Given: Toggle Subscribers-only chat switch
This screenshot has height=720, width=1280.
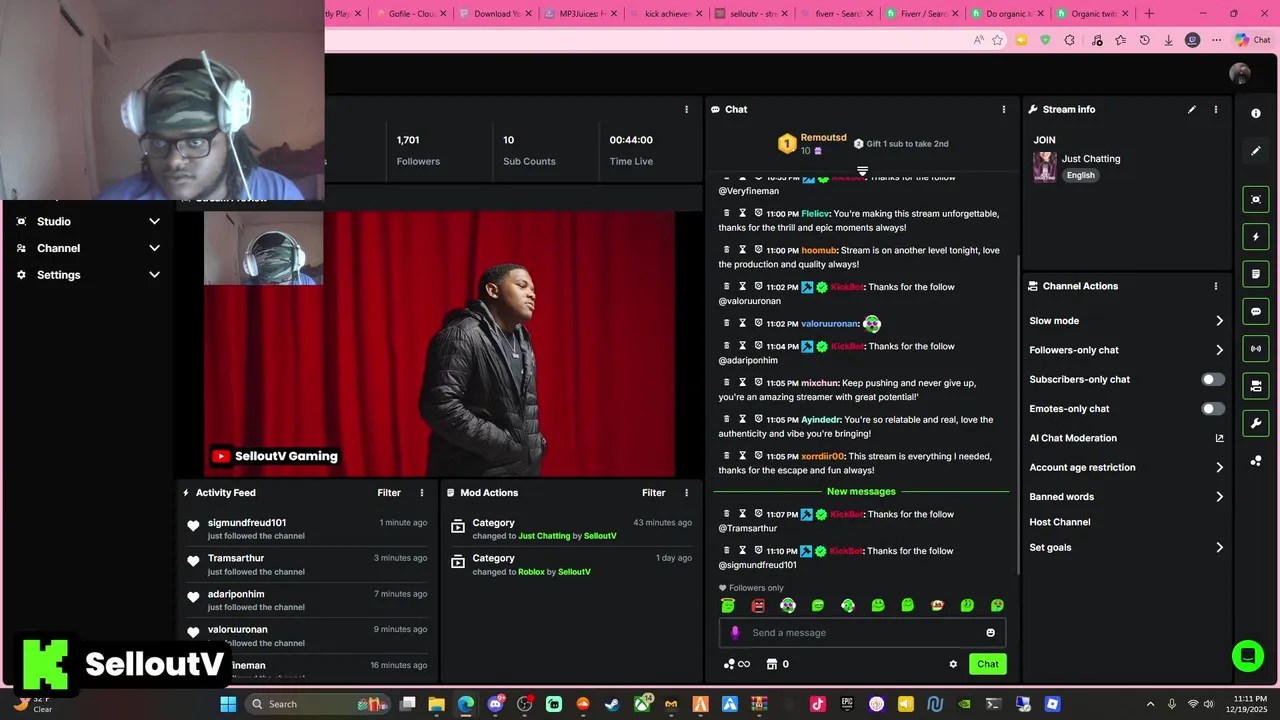Looking at the screenshot, I should (x=1212, y=379).
